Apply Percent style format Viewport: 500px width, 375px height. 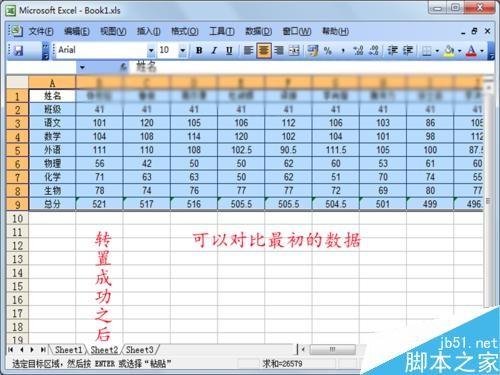tap(328, 51)
